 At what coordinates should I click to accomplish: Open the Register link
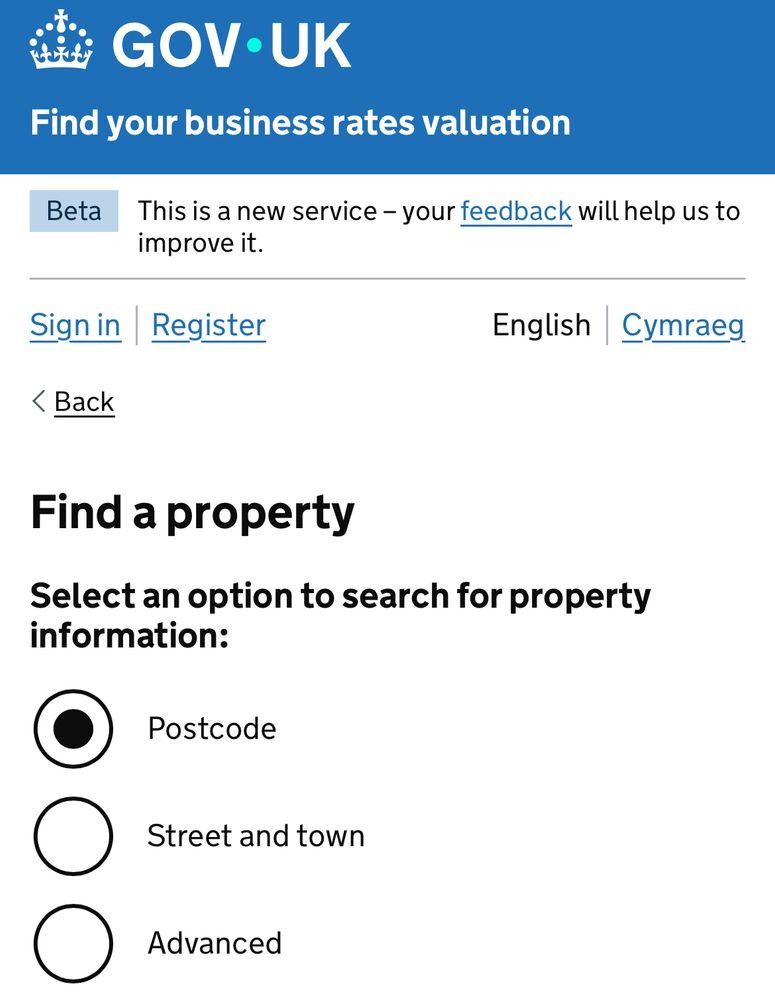click(208, 325)
